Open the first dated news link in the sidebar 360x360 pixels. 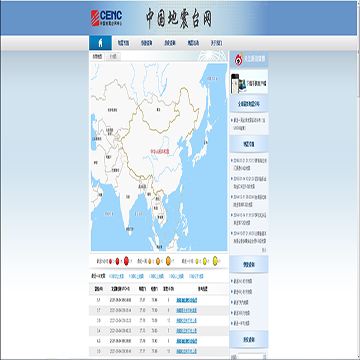tap(250, 164)
